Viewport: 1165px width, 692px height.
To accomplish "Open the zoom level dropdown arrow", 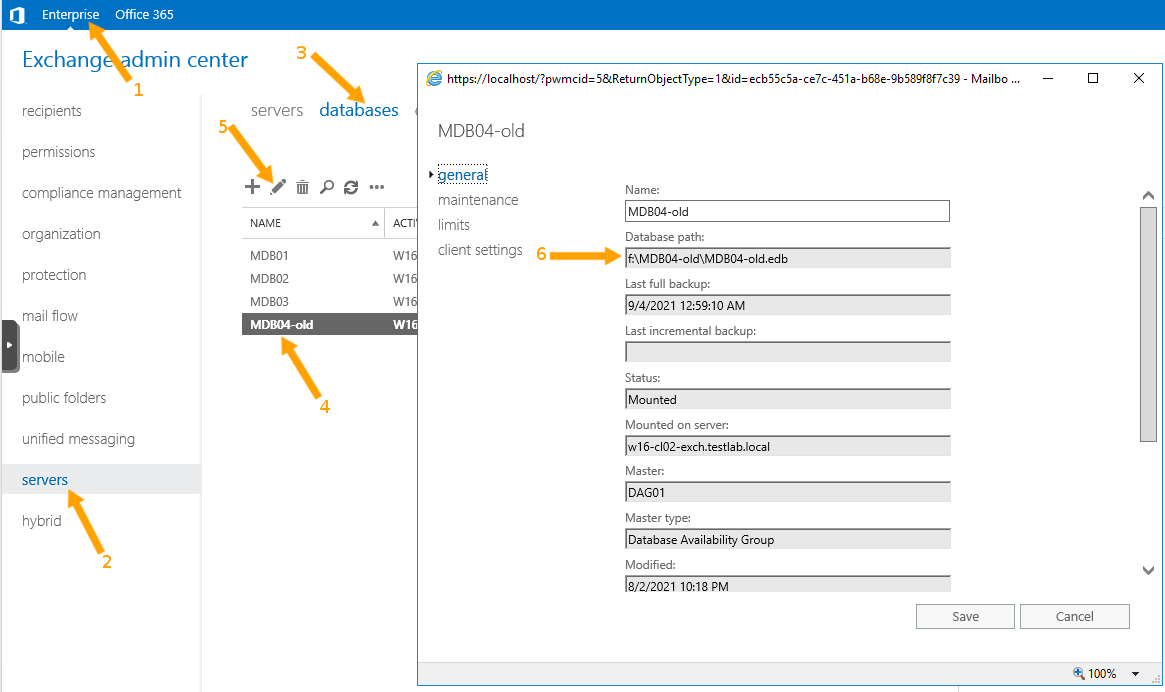I will [x=1135, y=673].
